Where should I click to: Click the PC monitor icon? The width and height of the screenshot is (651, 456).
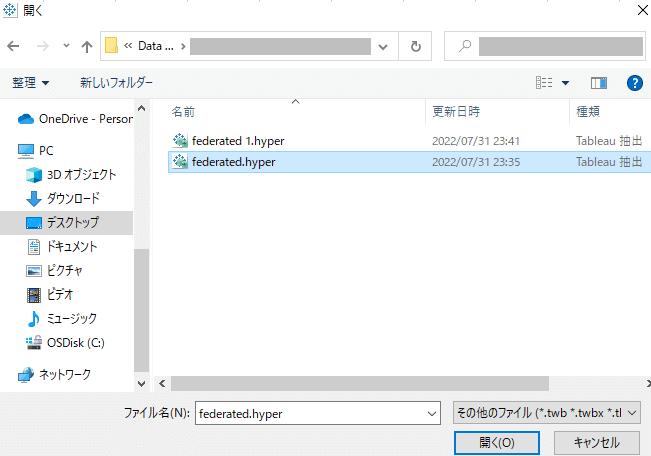click(26, 151)
